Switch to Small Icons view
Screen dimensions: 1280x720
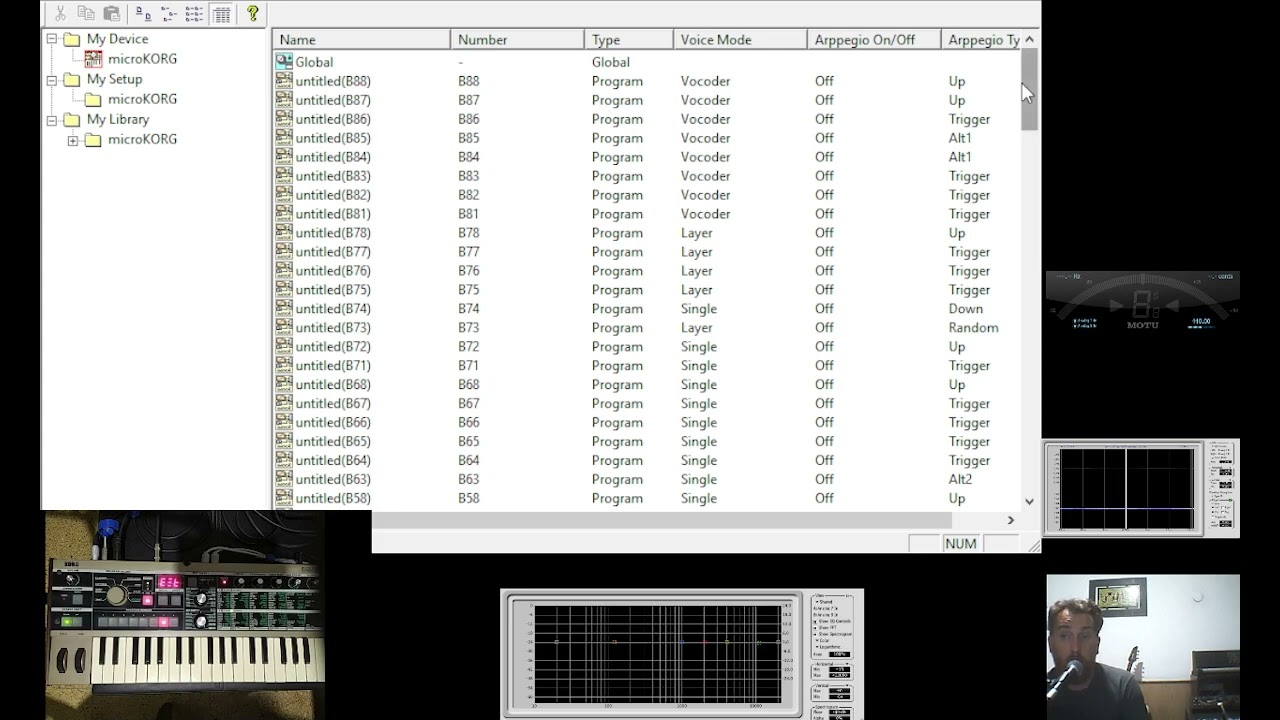(x=169, y=14)
